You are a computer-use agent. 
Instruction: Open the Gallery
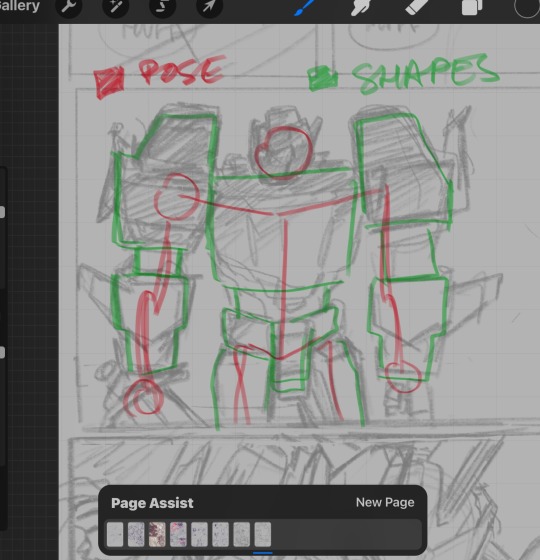pos(19,6)
